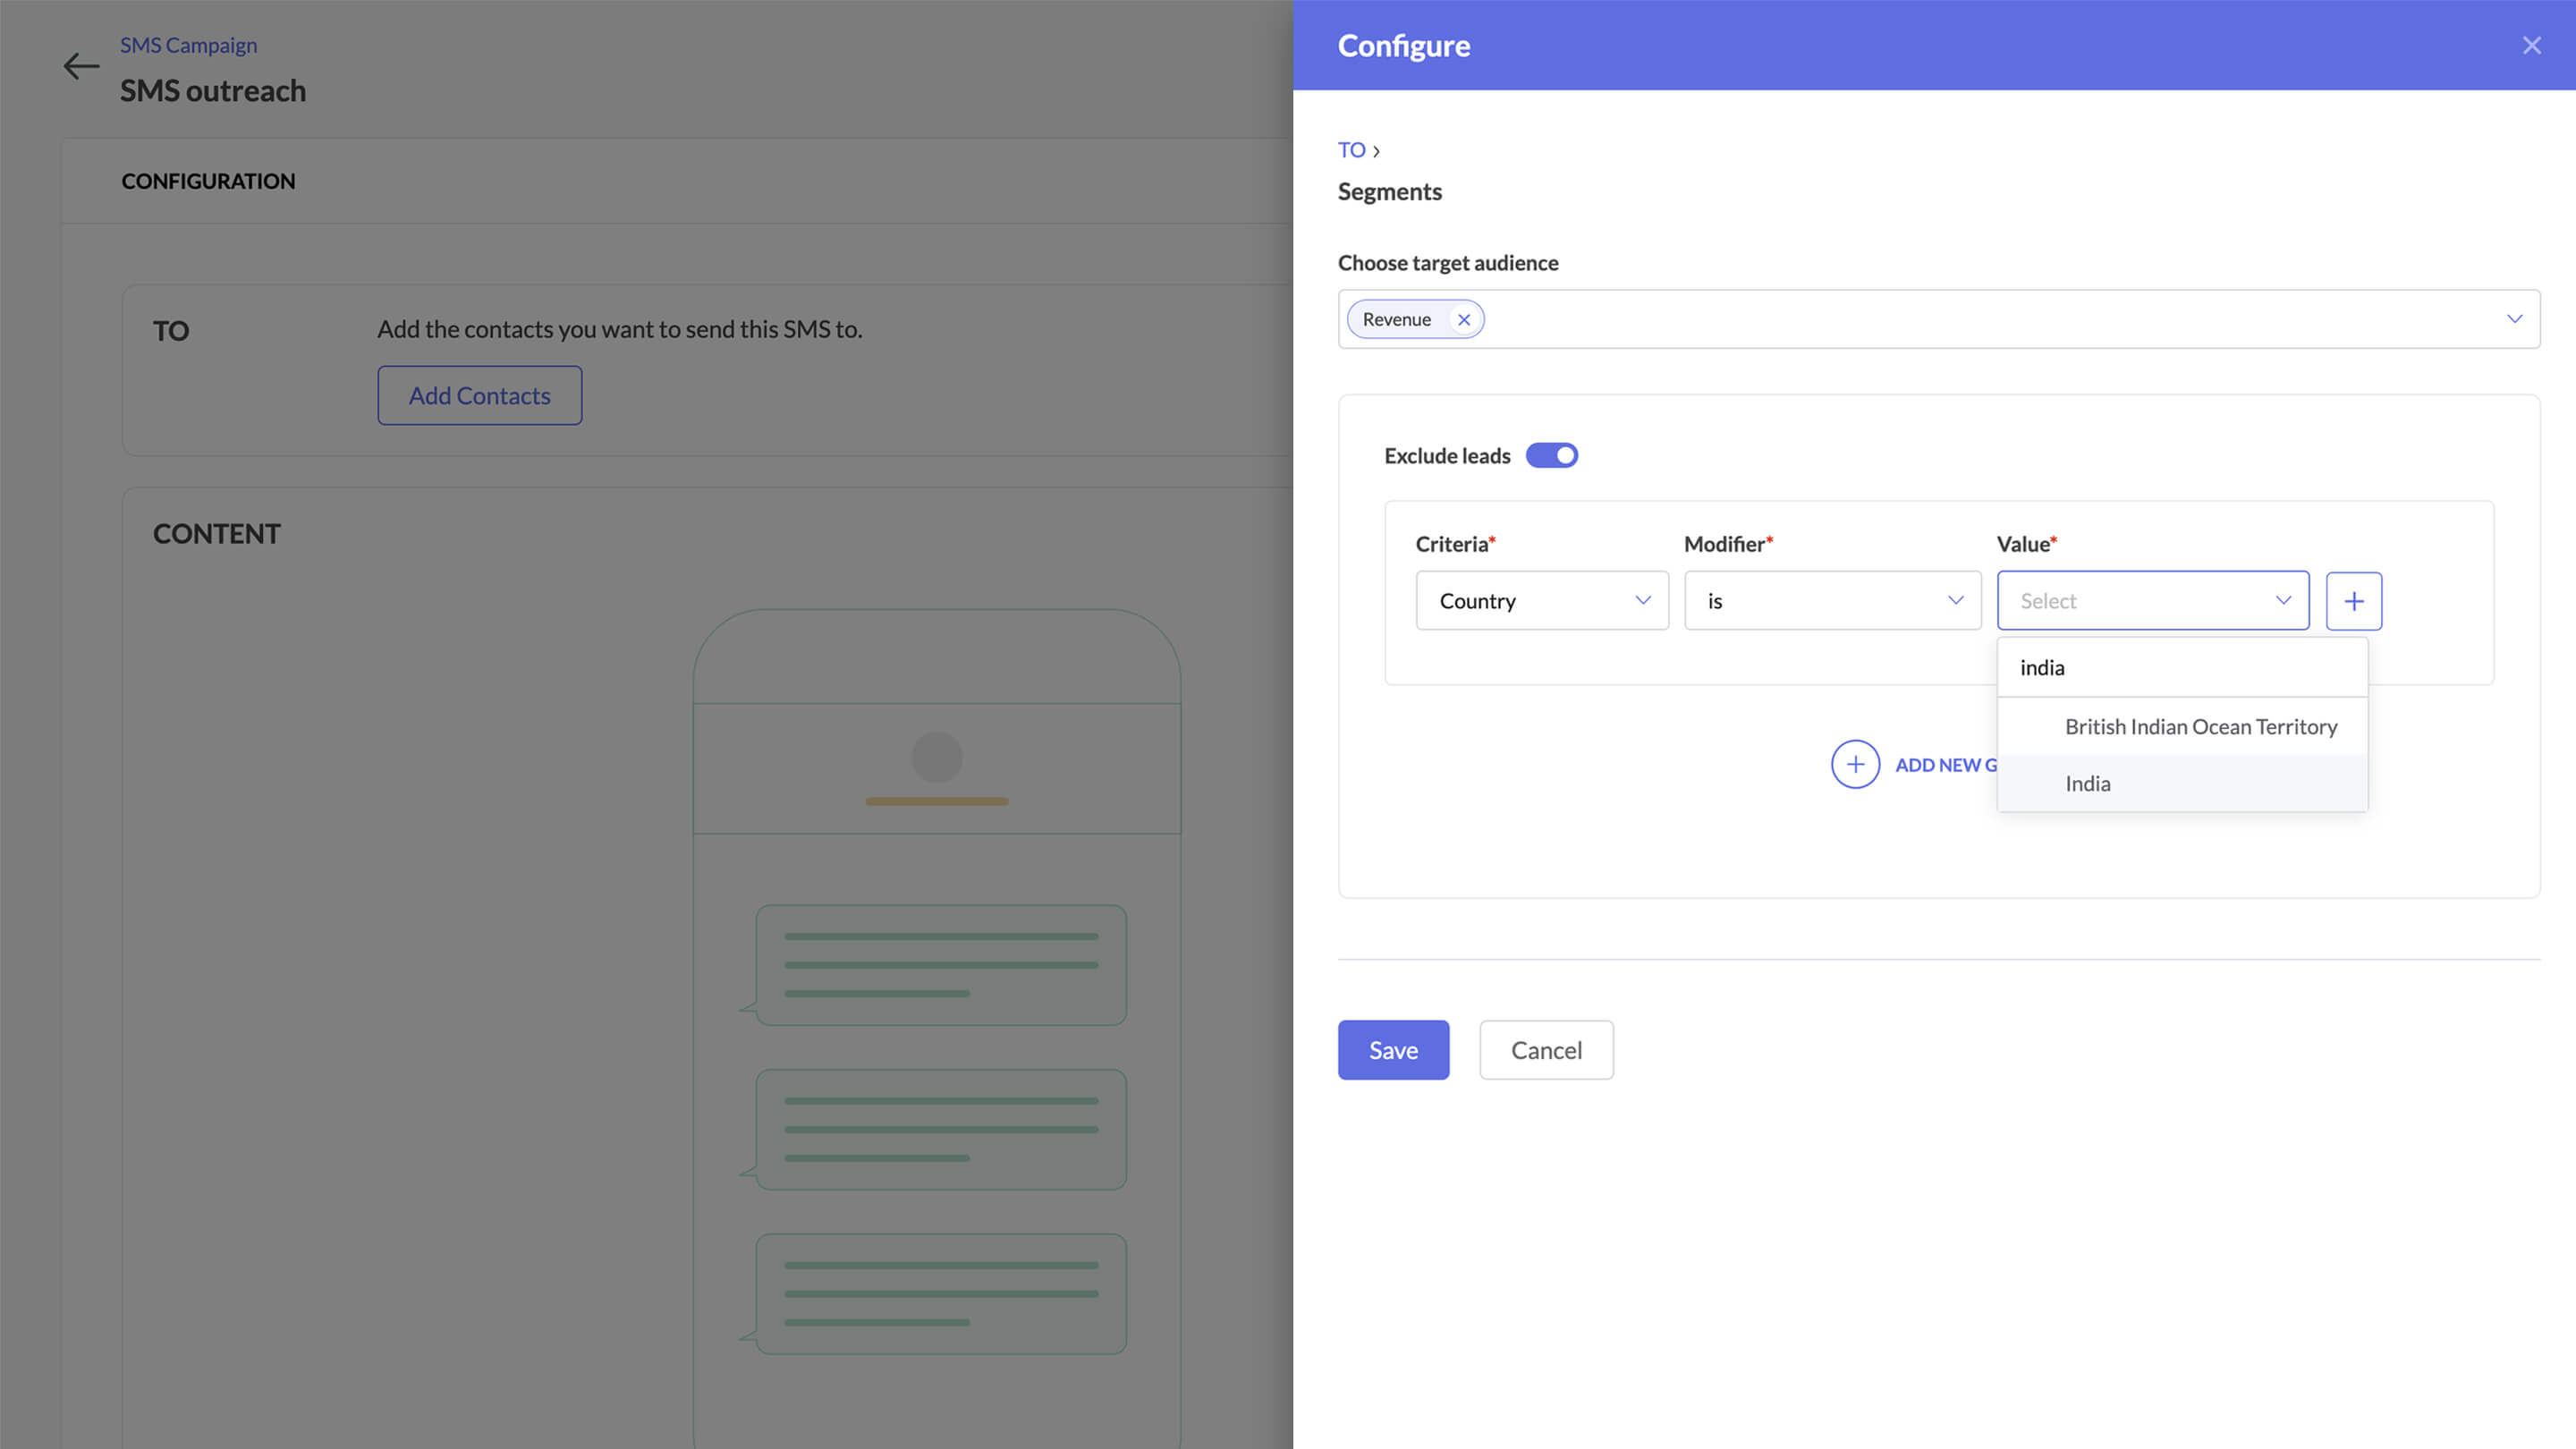Click the search field containing india
Image resolution: width=2576 pixels, height=1449 pixels.
pyautogui.click(x=2182, y=668)
